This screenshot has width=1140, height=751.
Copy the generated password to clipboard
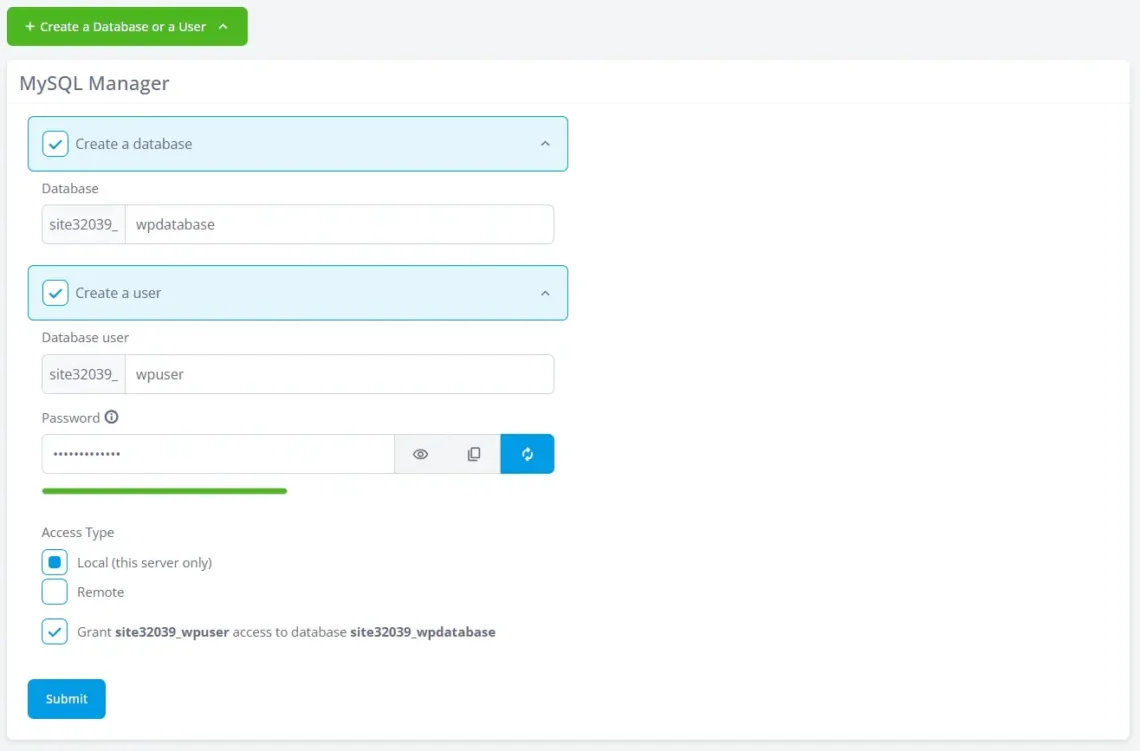point(473,453)
